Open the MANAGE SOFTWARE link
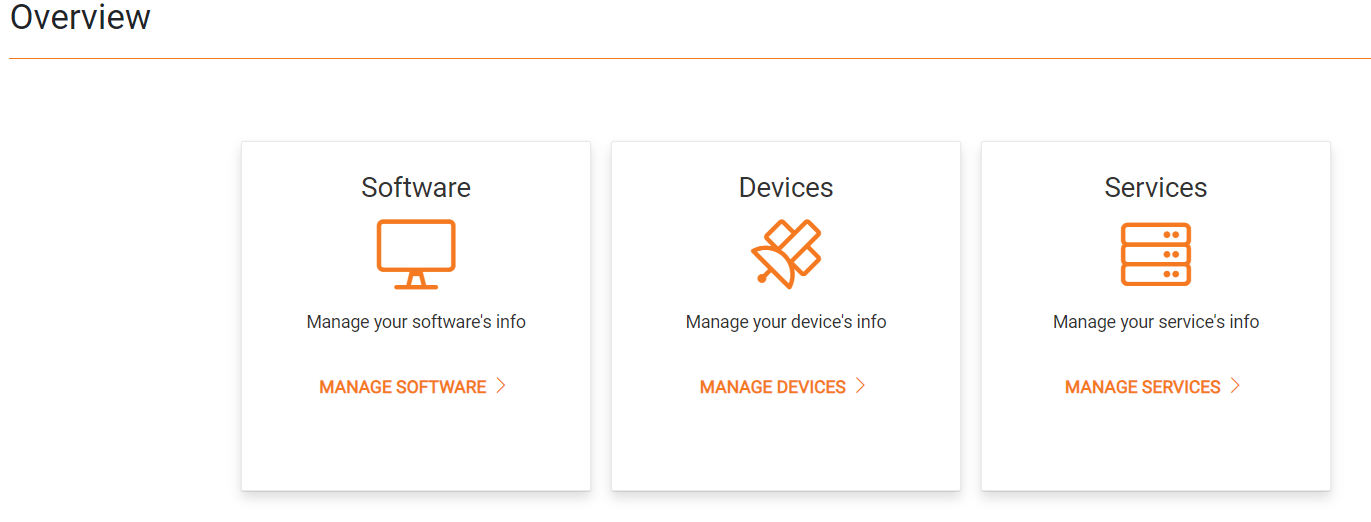 [x=403, y=387]
